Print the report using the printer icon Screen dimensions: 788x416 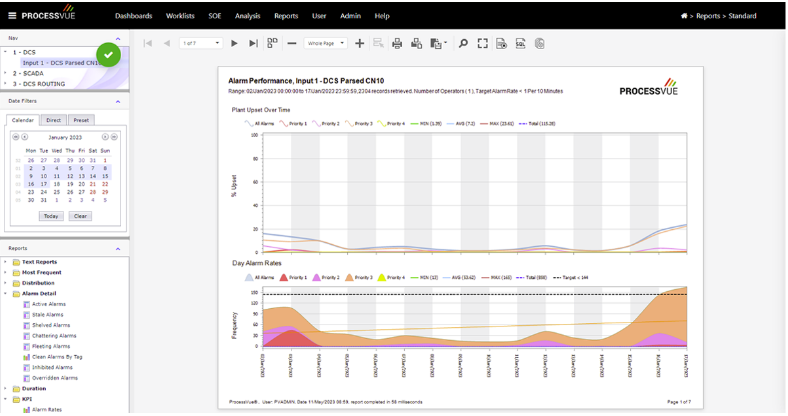(x=397, y=44)
